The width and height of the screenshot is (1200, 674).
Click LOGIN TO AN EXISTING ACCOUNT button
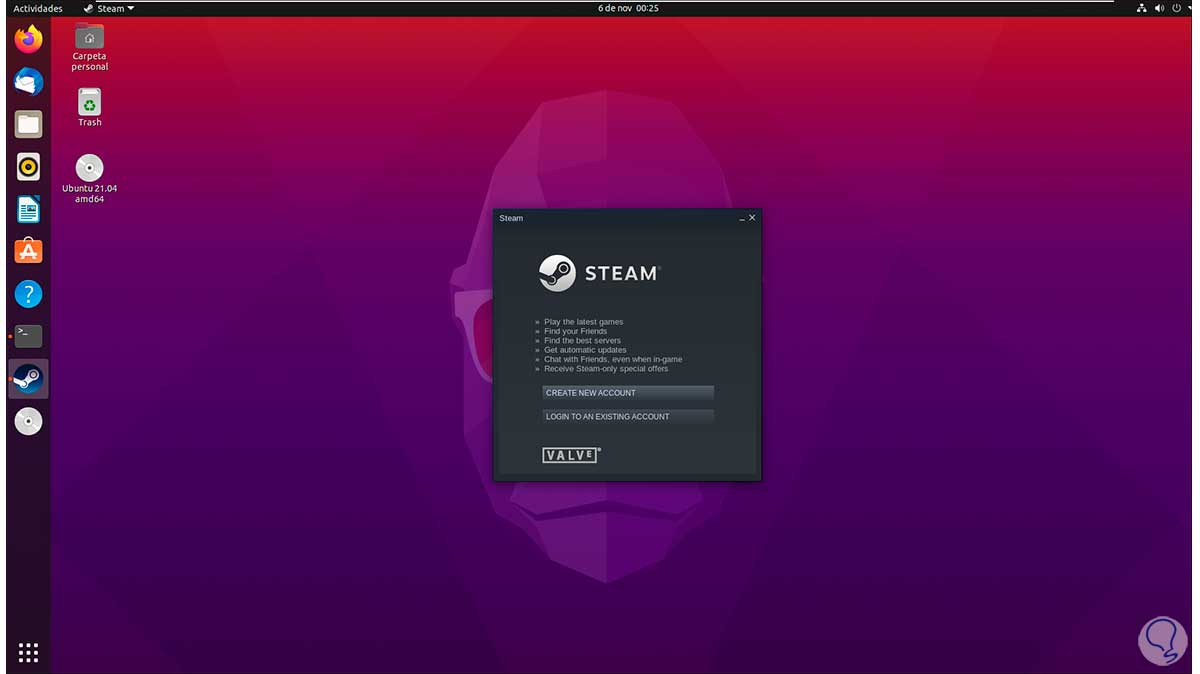click(628, 416)
